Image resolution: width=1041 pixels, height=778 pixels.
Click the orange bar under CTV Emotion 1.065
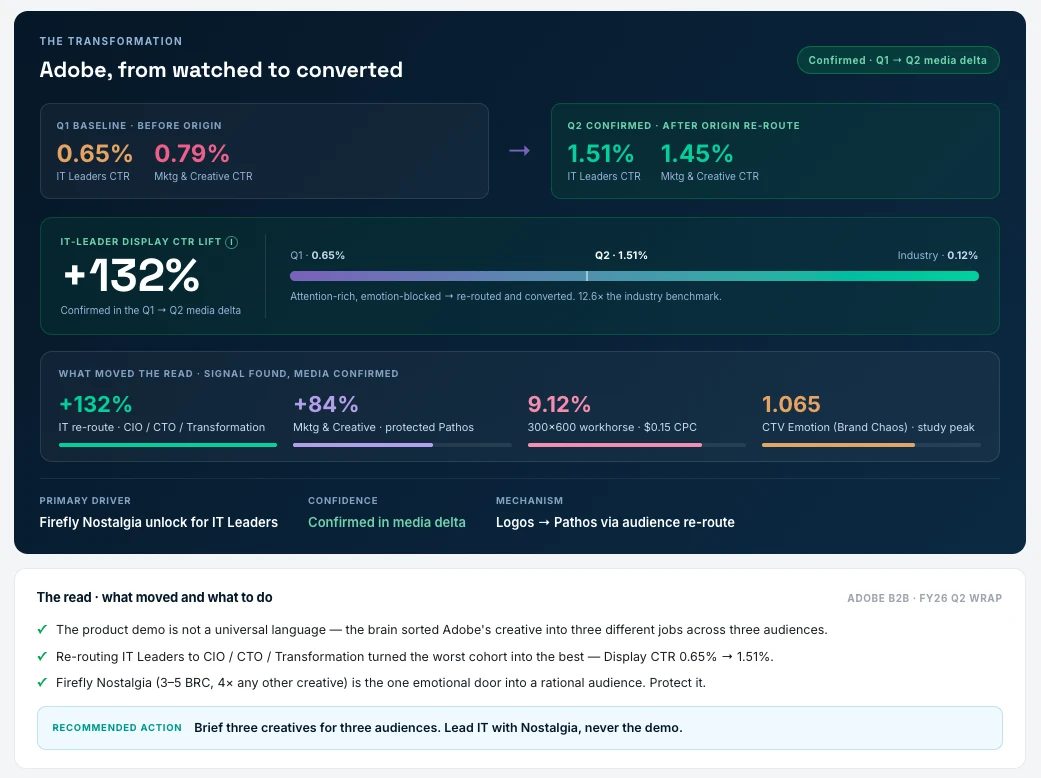coord(839,445)
